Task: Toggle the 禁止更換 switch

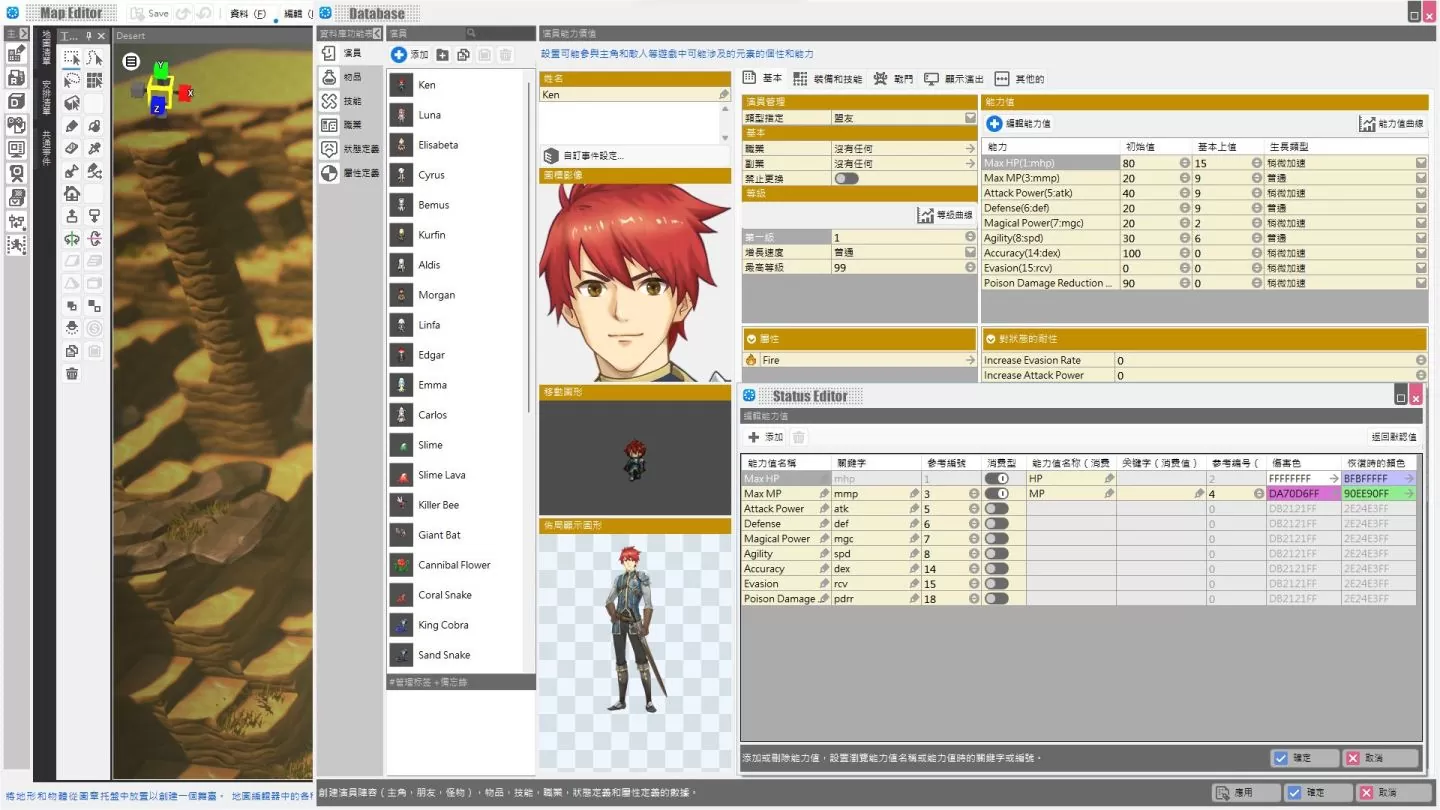Action: [846, 178]
